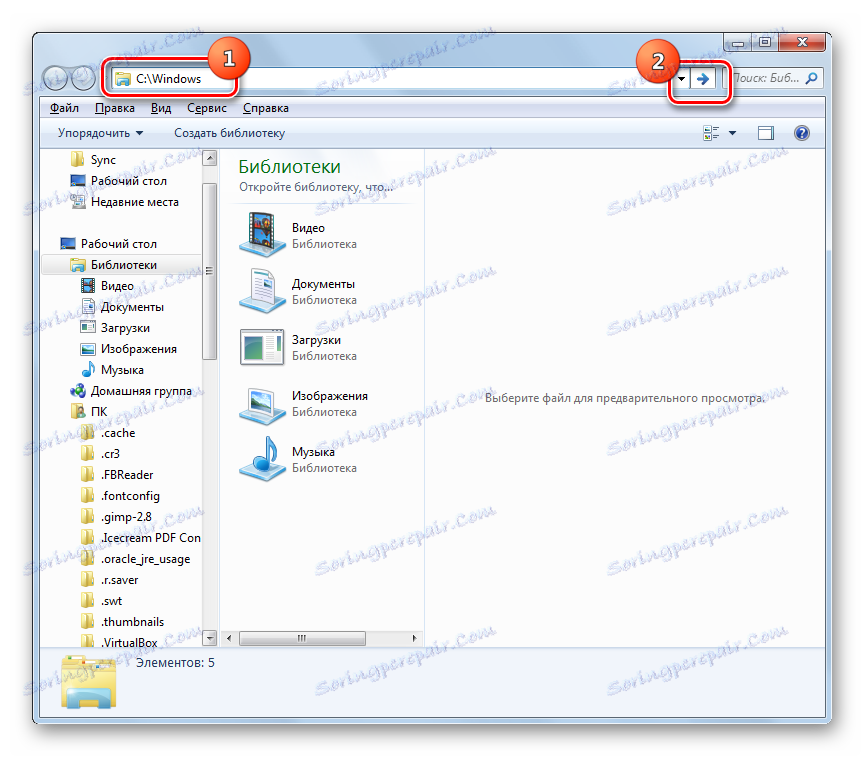This screenshot has width=865, height=757.
Task: Select .thumbnails folder in tree
Action: point(122,622)
